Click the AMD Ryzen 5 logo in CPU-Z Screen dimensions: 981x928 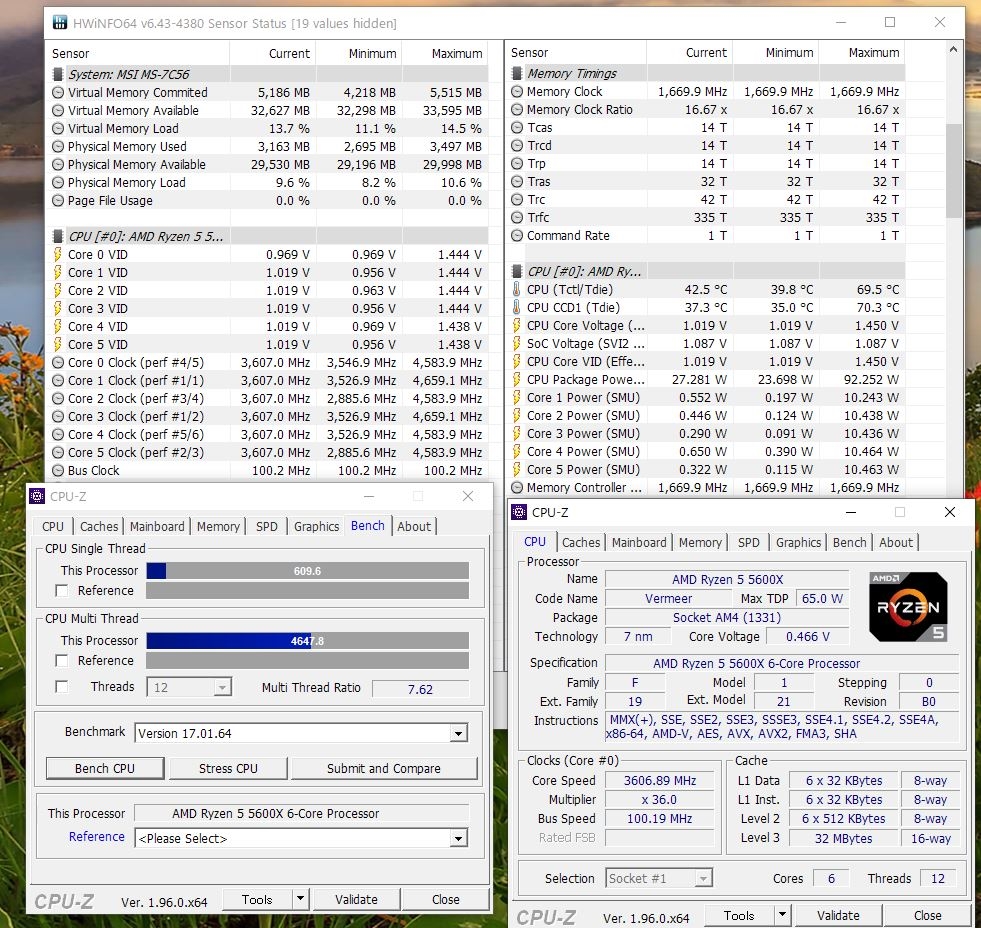(908, 606)
